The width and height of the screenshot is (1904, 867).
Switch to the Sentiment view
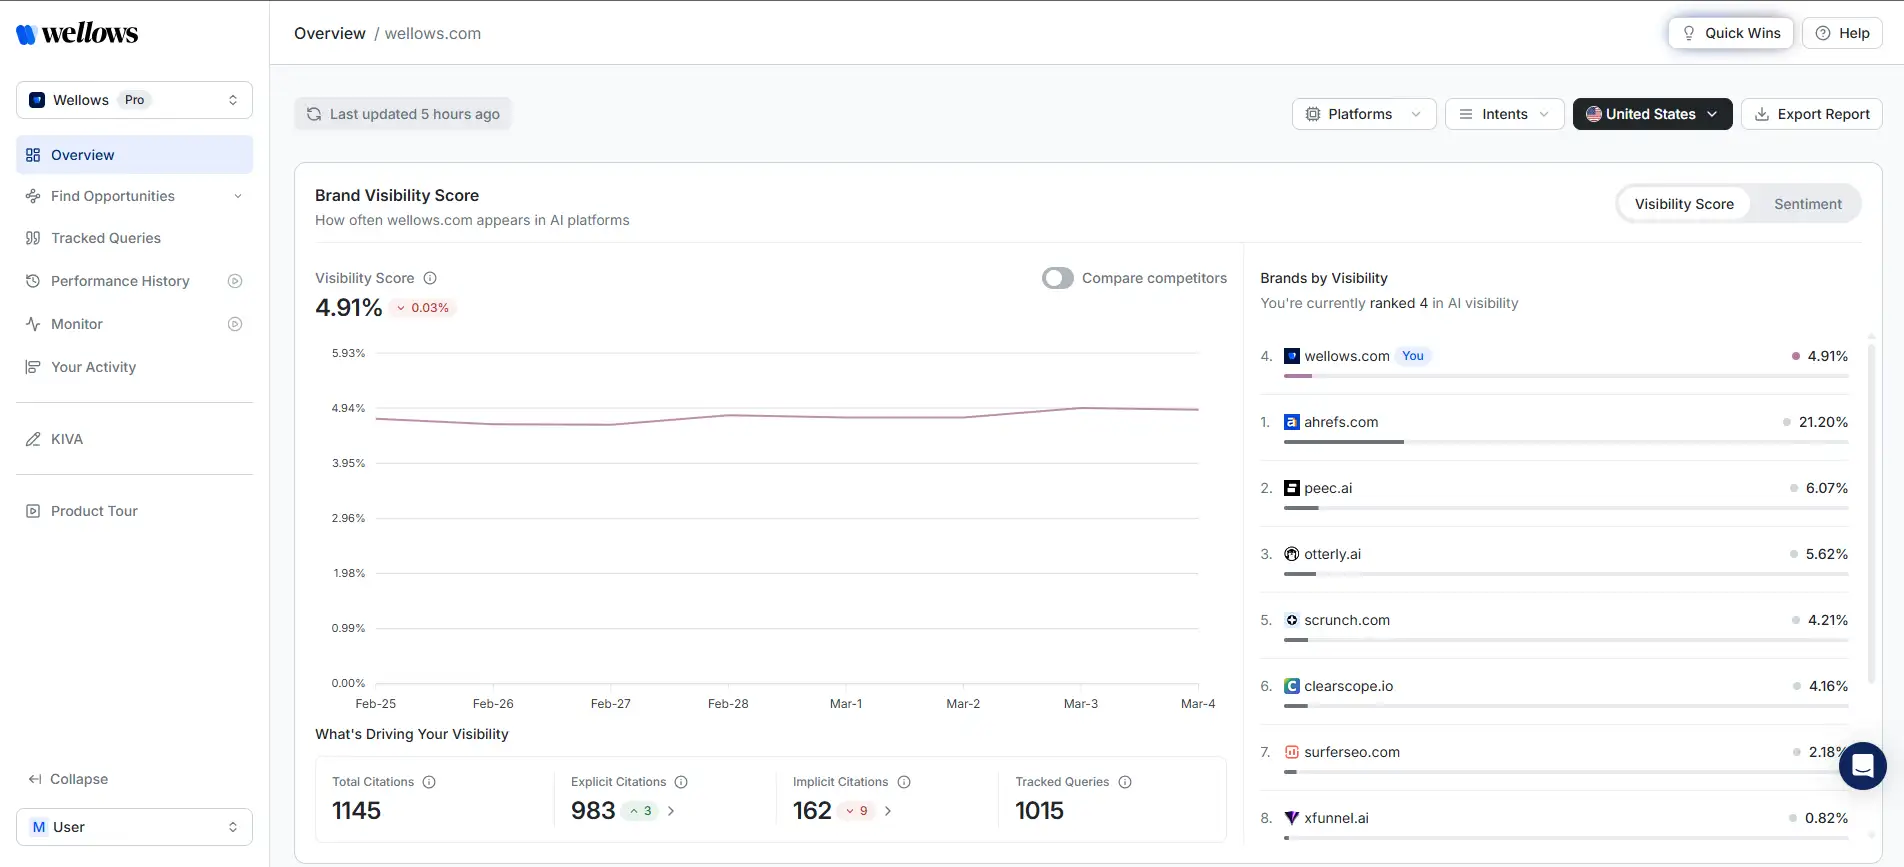1807,204
